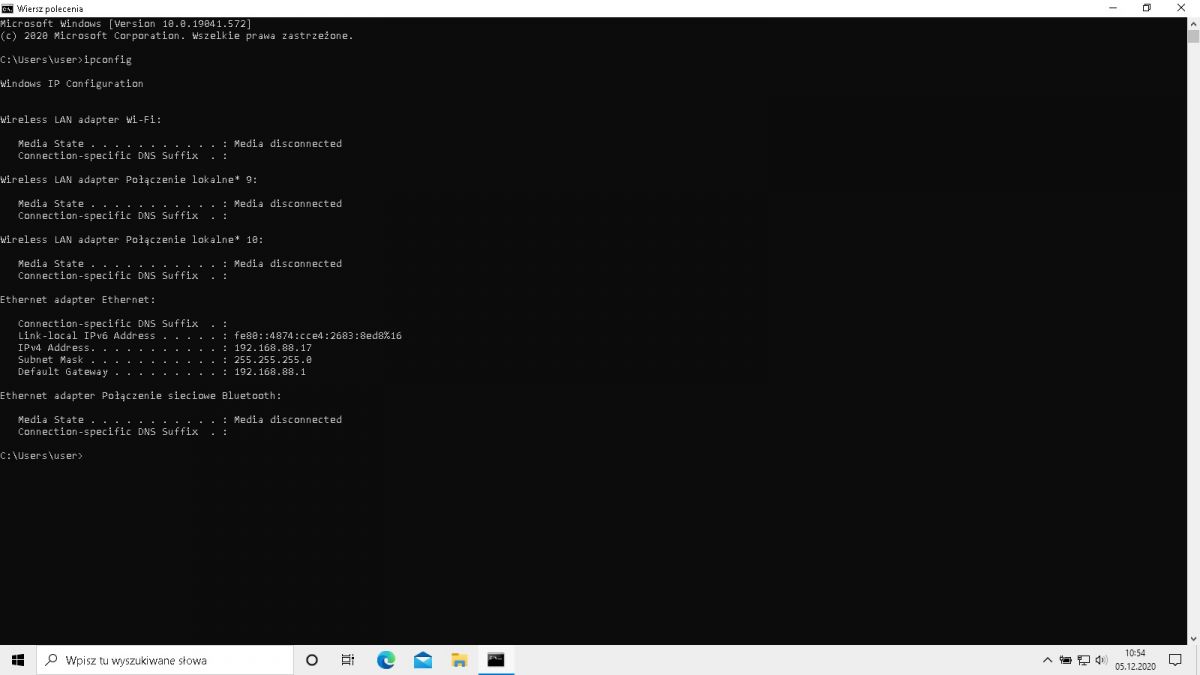Click the Command Prompt title bar icon
This screenshot has width=1200, height=675.
coord(8,7)
